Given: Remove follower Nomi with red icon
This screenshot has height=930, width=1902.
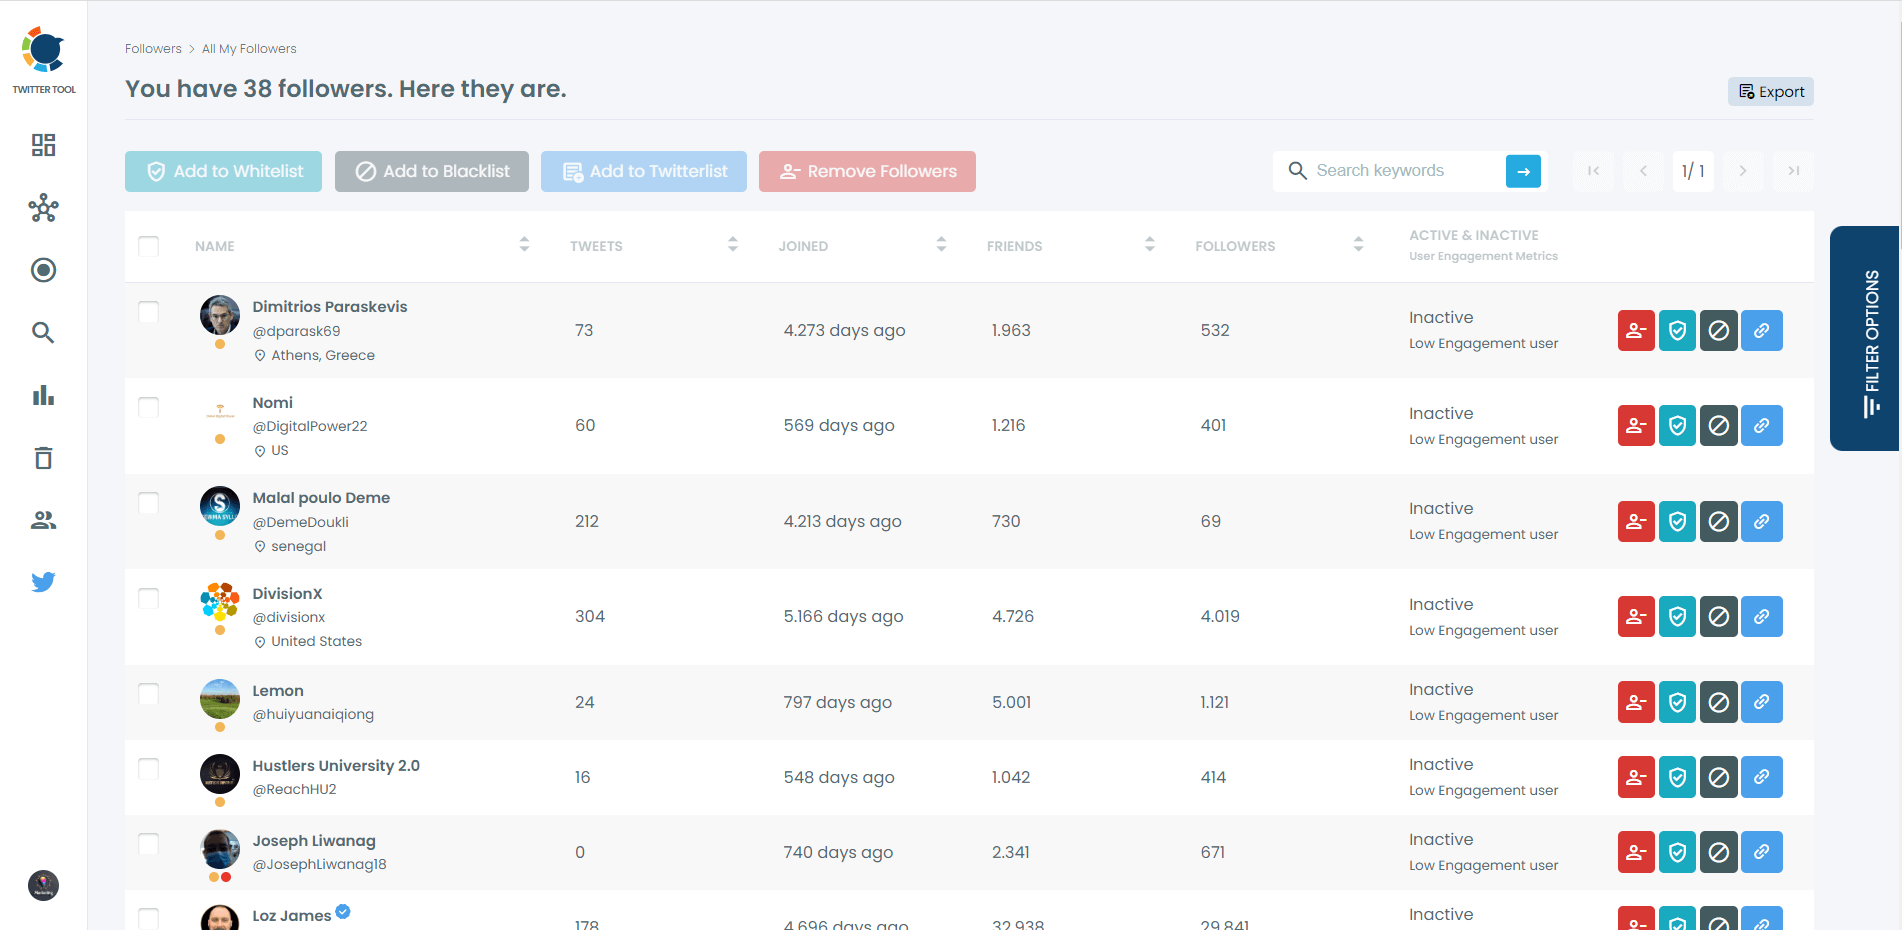Looking at the screenshot, I should [1636, 425].
